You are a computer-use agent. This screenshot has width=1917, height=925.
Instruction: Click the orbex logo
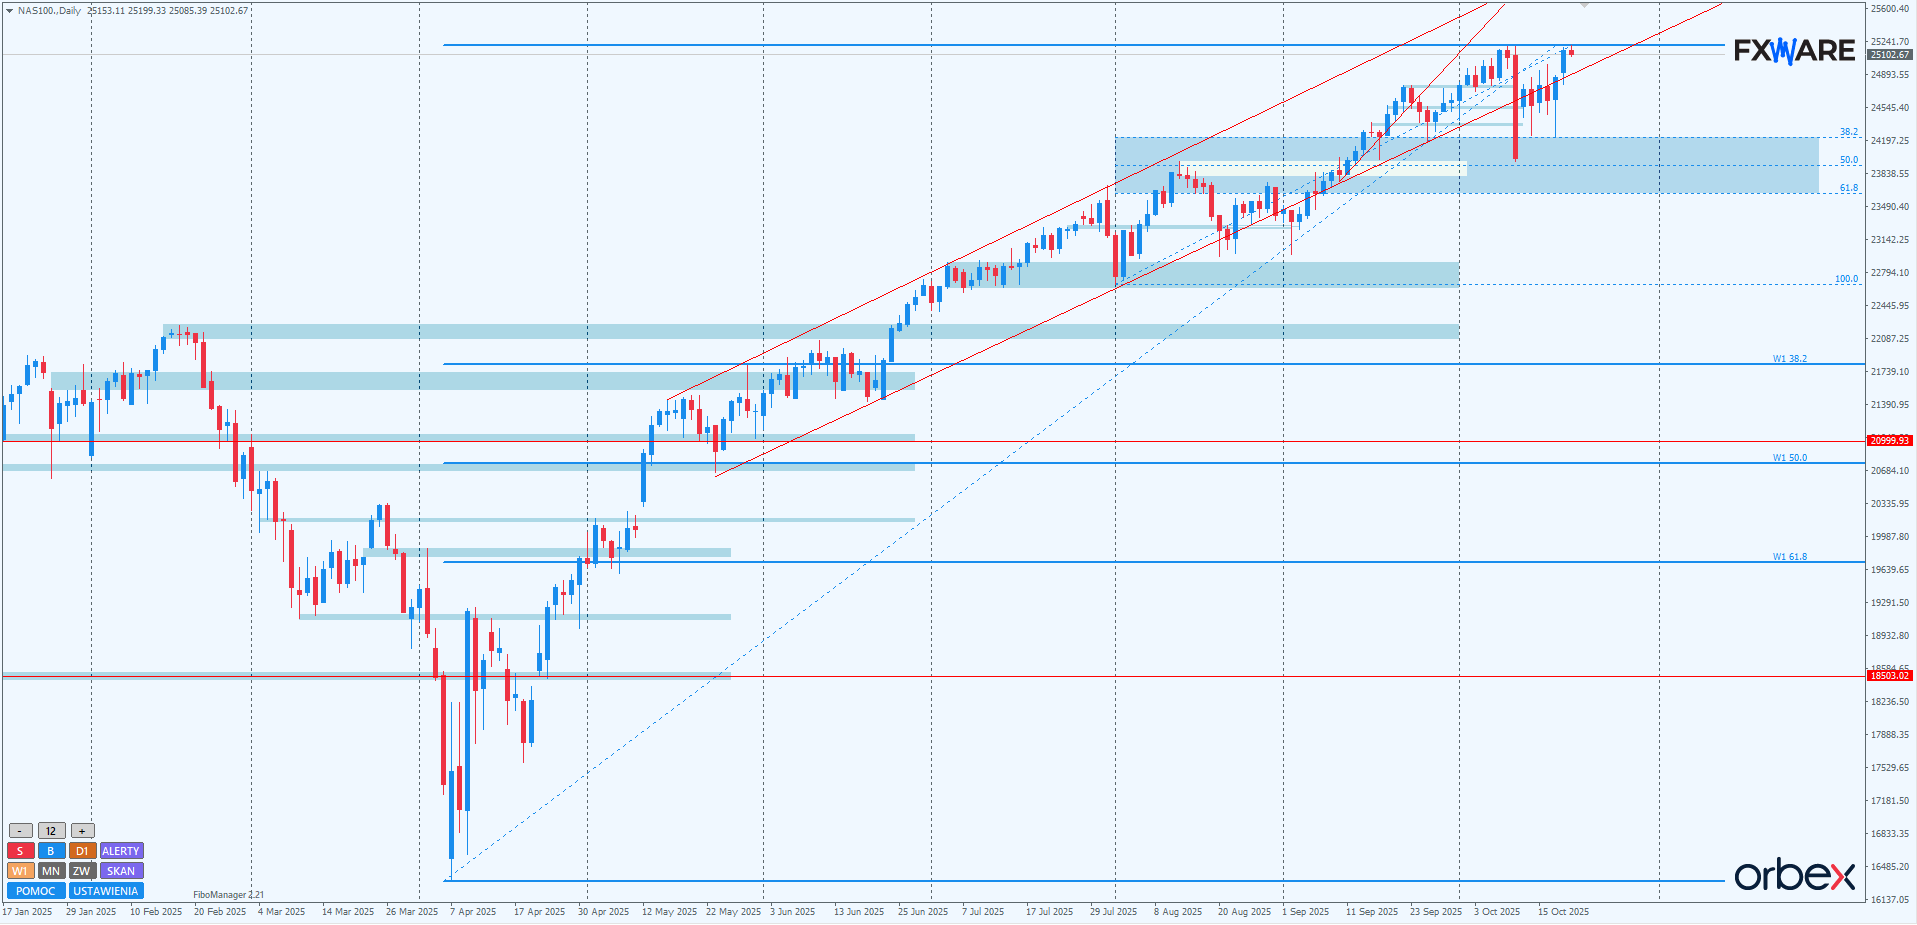click(1794, 875)
